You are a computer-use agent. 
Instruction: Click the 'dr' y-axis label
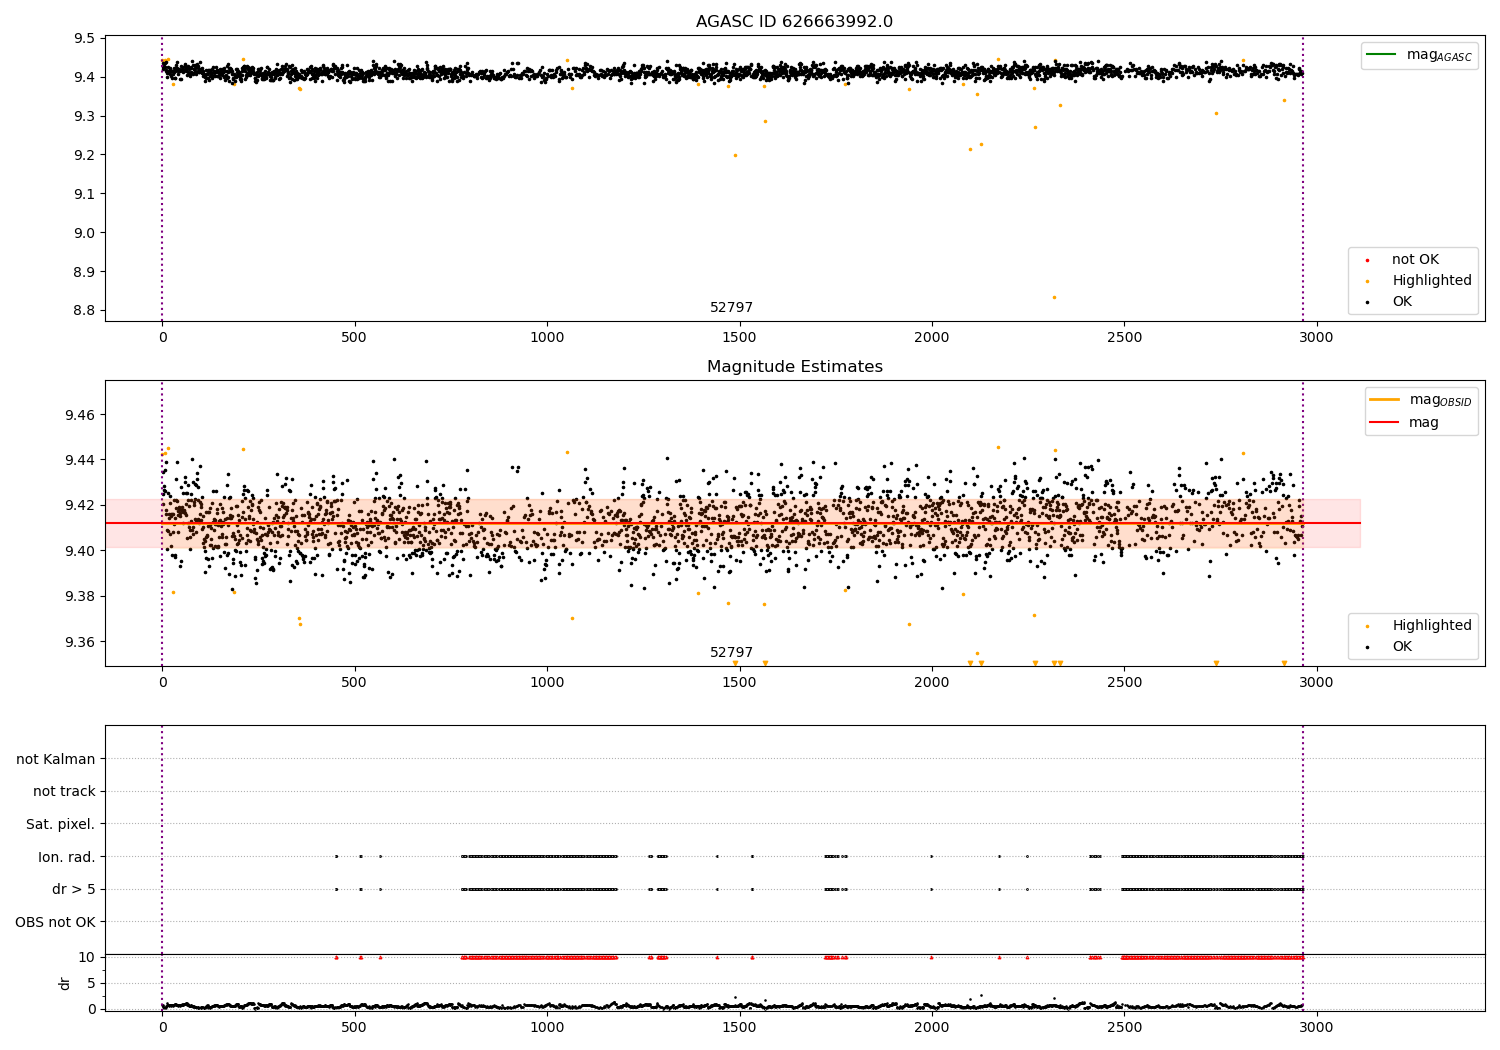click(65, 983)
